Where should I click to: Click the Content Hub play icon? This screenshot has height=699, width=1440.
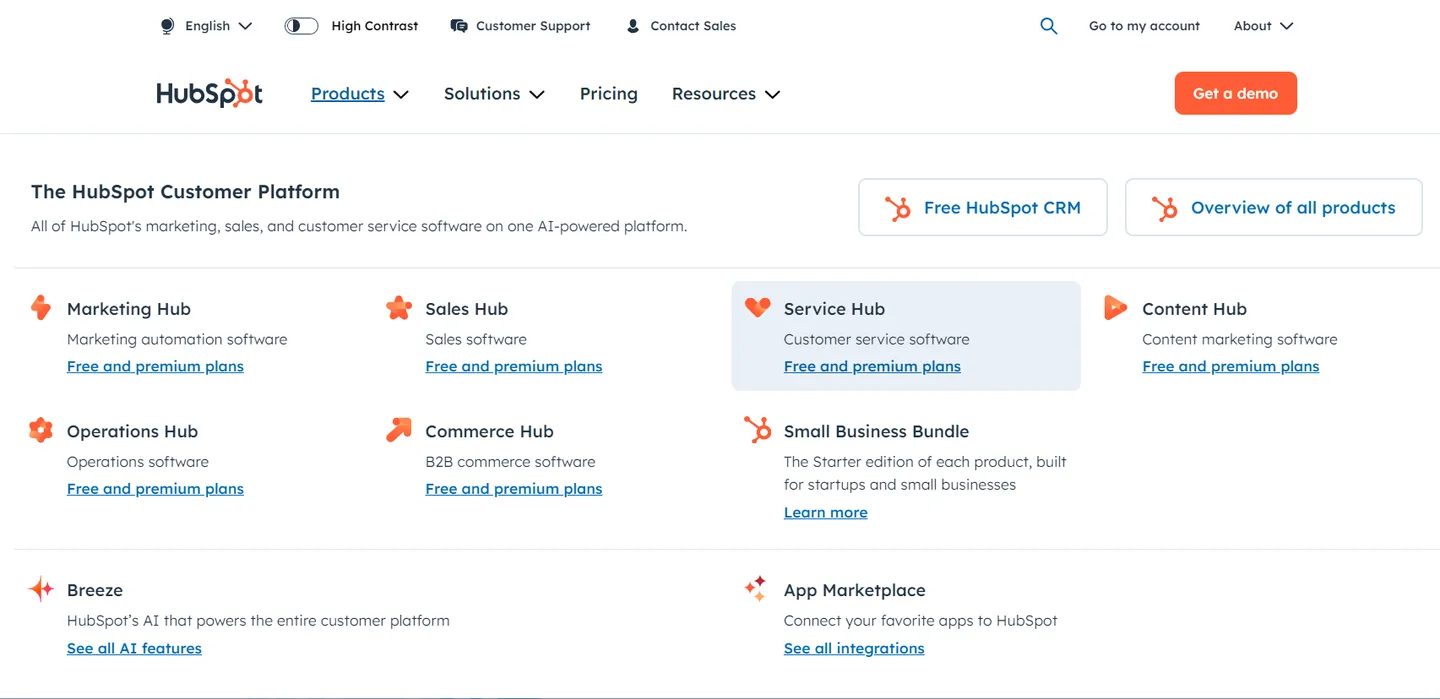[x=1115, y=307]
